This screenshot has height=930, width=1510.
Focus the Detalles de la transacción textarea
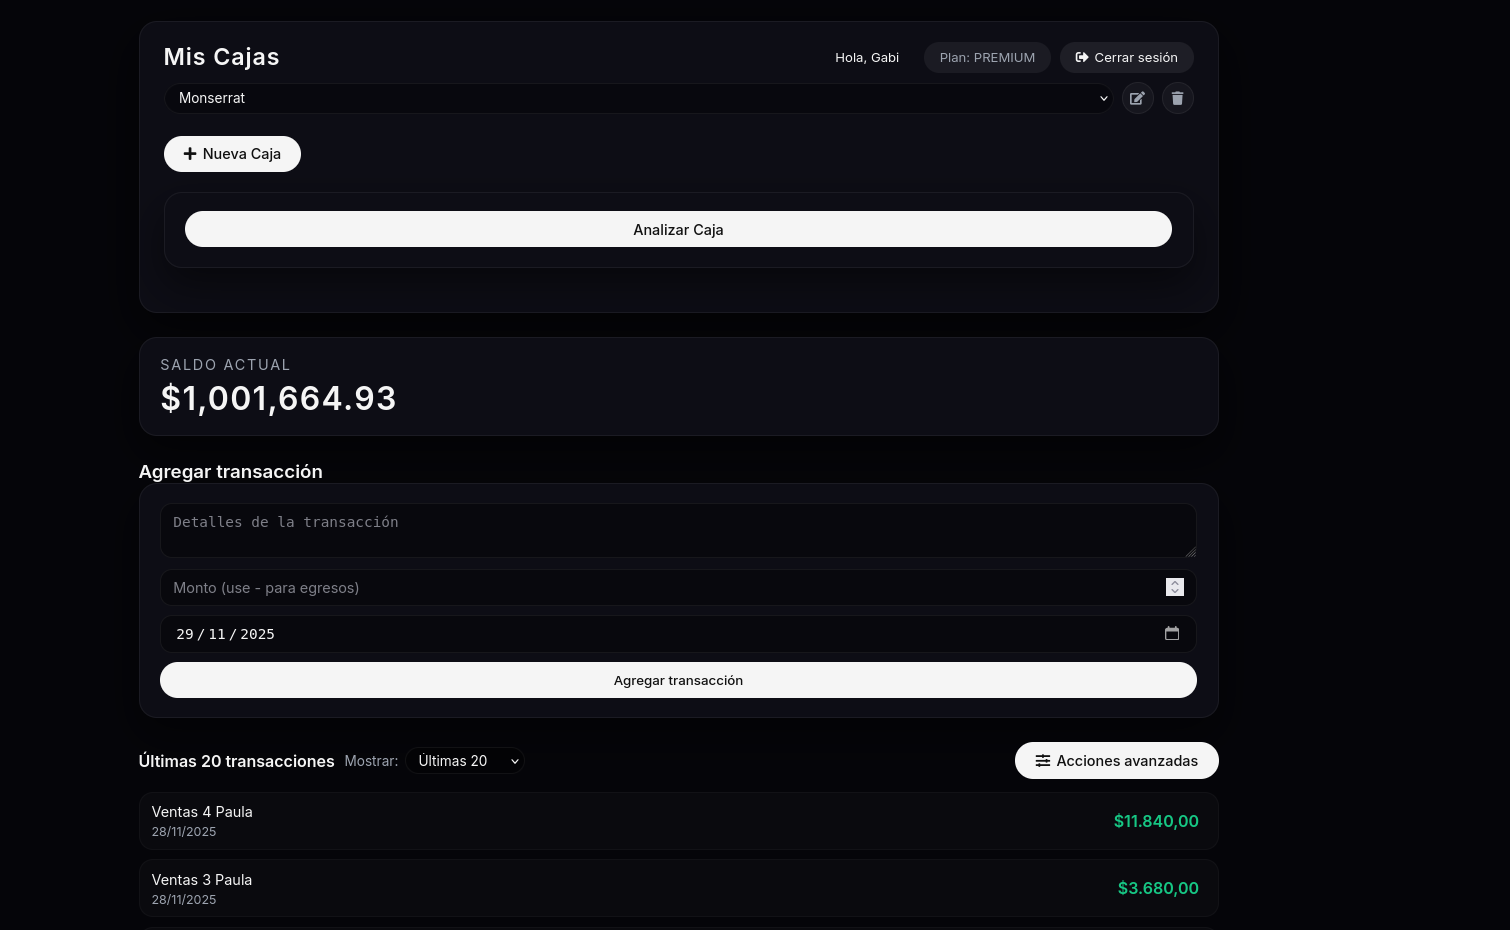point(678,530)
